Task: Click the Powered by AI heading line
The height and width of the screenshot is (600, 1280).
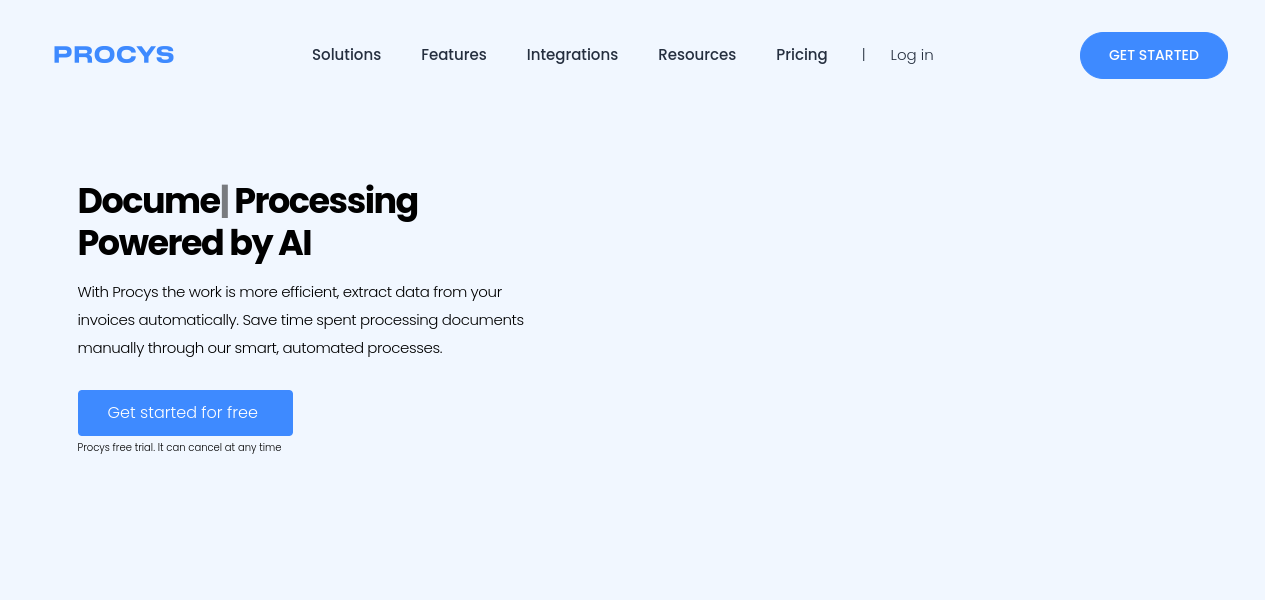Action: 194,243
